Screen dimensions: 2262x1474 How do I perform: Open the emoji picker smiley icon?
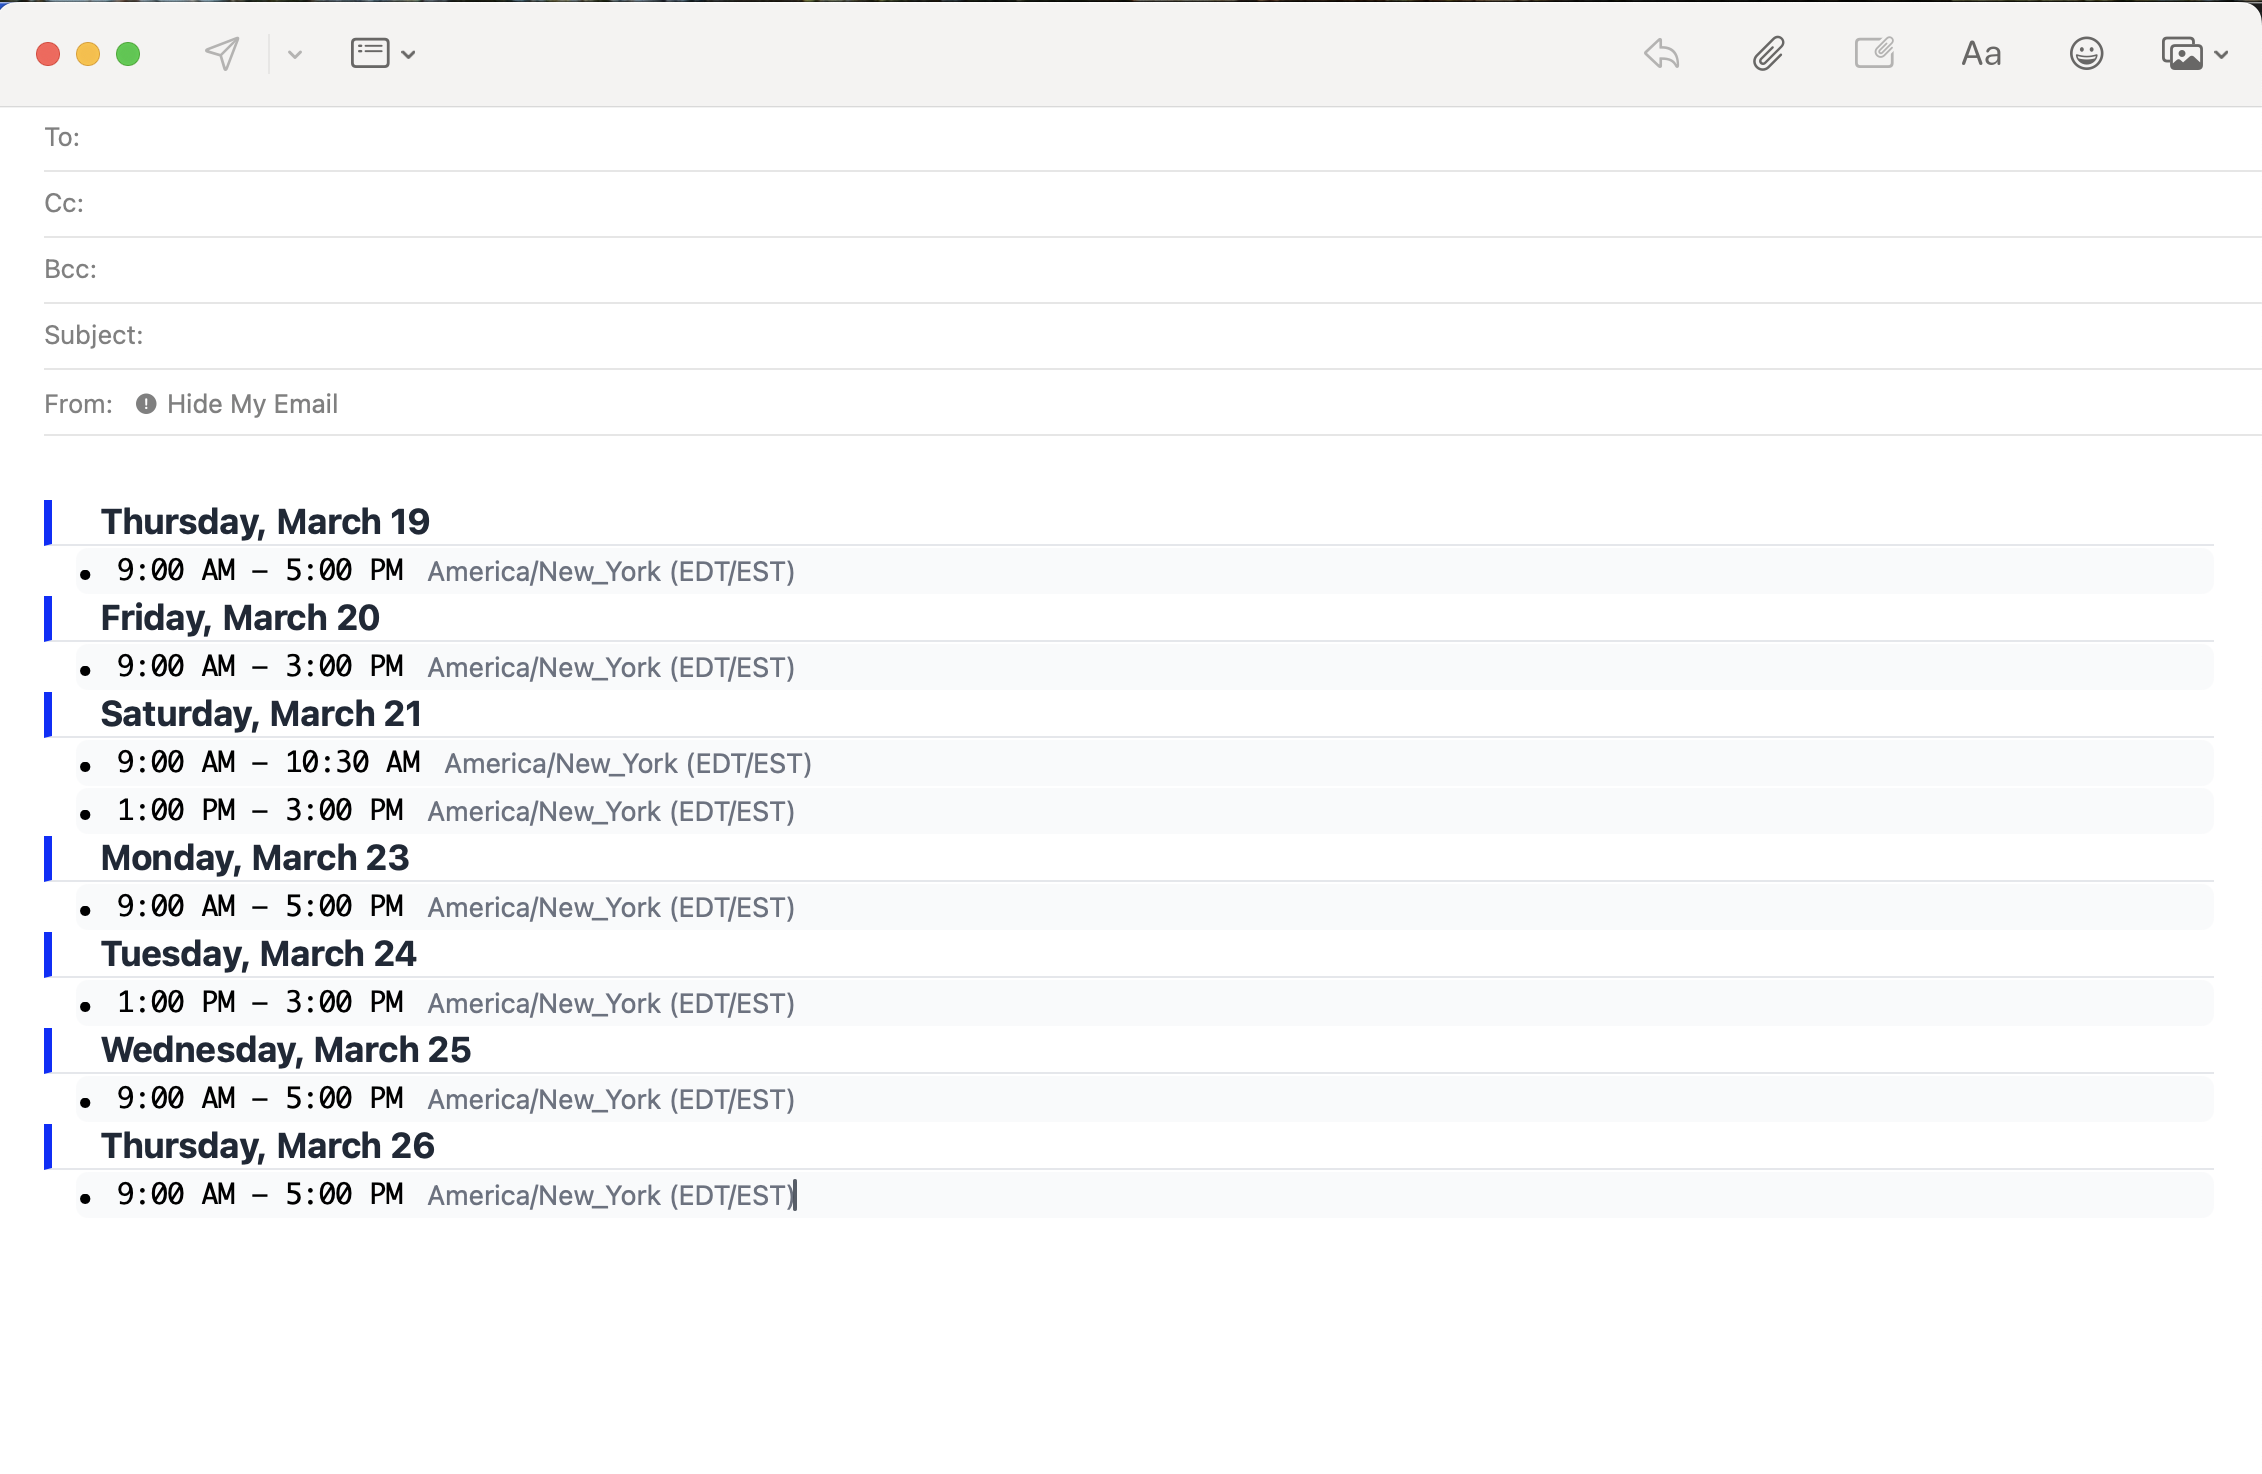click(x=2086, y=53)
